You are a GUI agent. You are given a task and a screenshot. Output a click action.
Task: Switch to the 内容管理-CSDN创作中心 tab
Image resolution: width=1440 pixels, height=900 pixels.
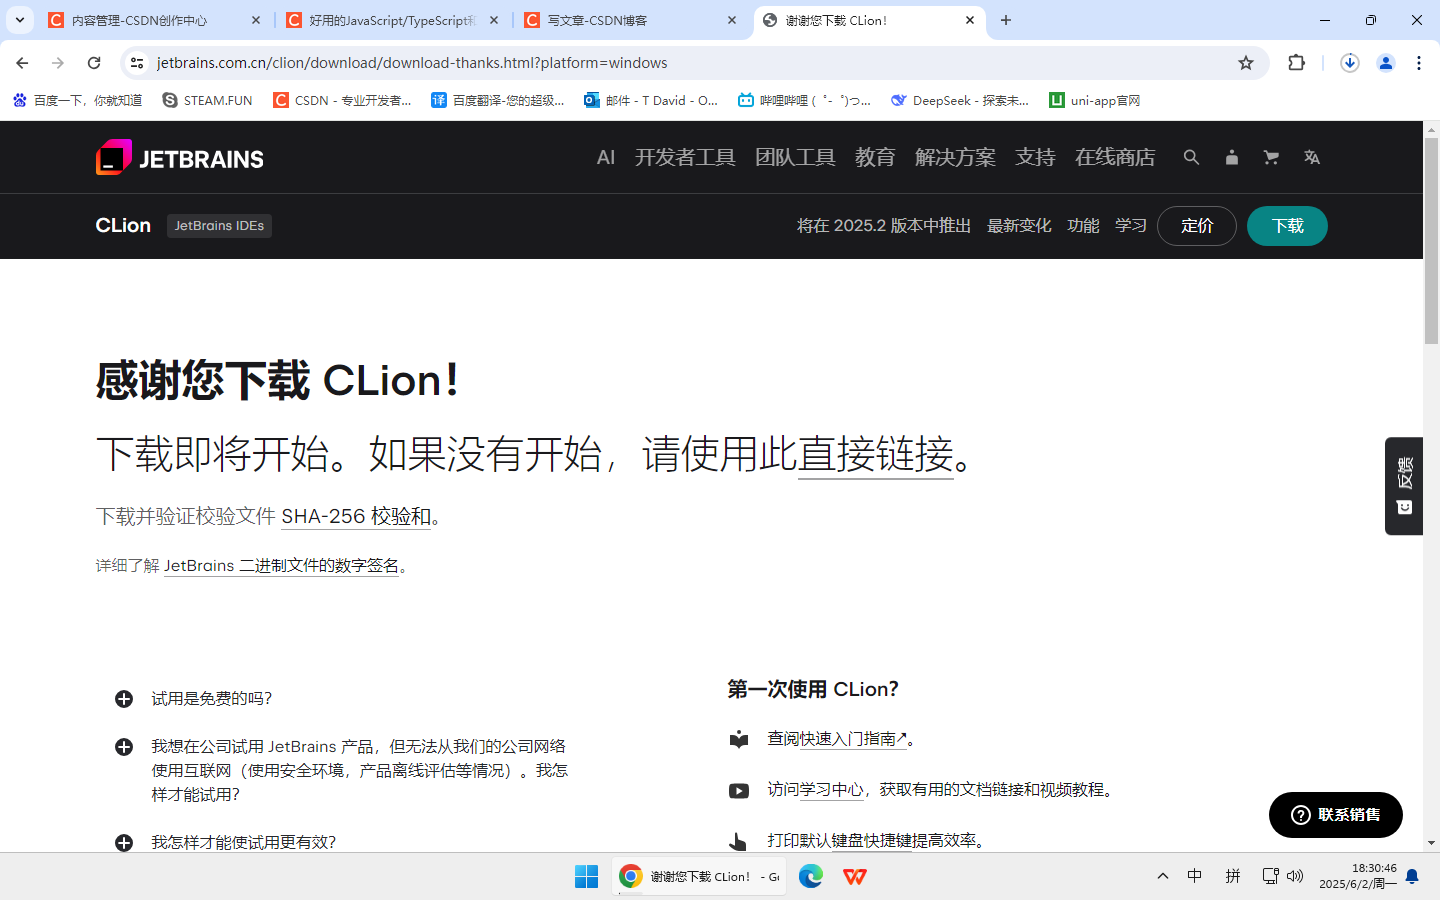pyautogui.click(x=155, y=20)
